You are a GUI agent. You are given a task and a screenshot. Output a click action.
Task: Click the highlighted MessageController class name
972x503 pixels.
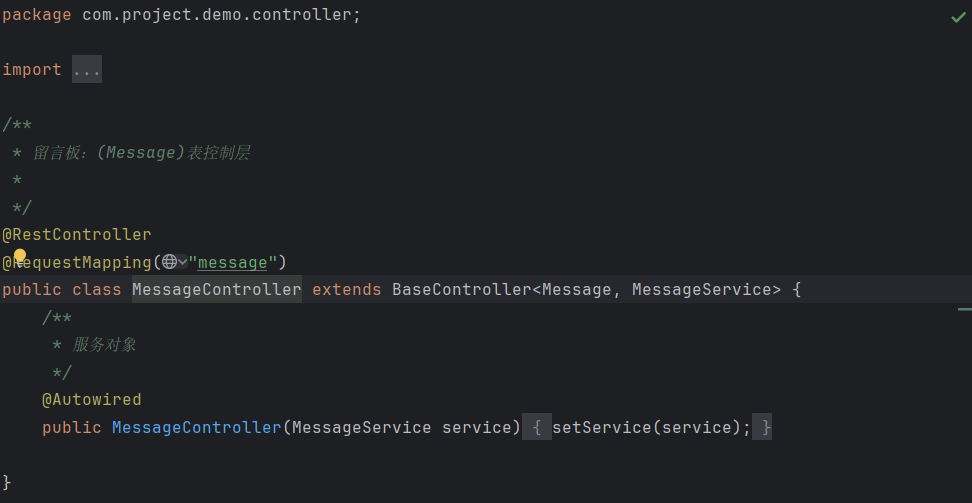point(217,290)
